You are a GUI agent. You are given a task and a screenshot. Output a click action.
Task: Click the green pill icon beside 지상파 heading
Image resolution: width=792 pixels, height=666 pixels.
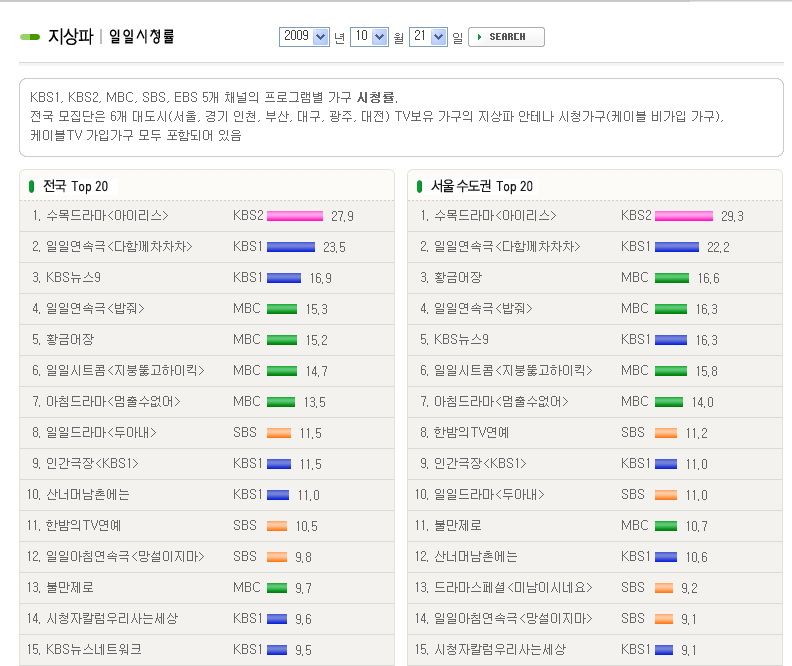click(x=30, y=37)
